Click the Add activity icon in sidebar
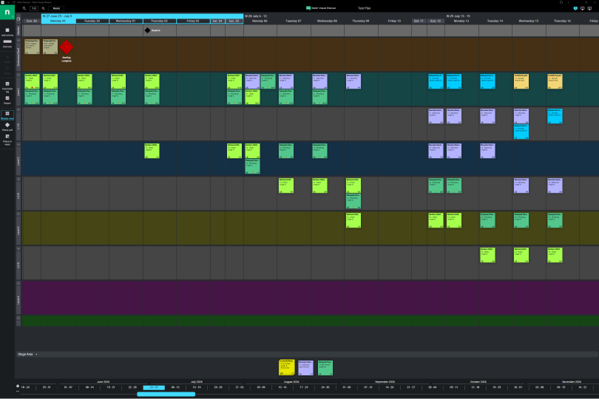 click(7, 30)
